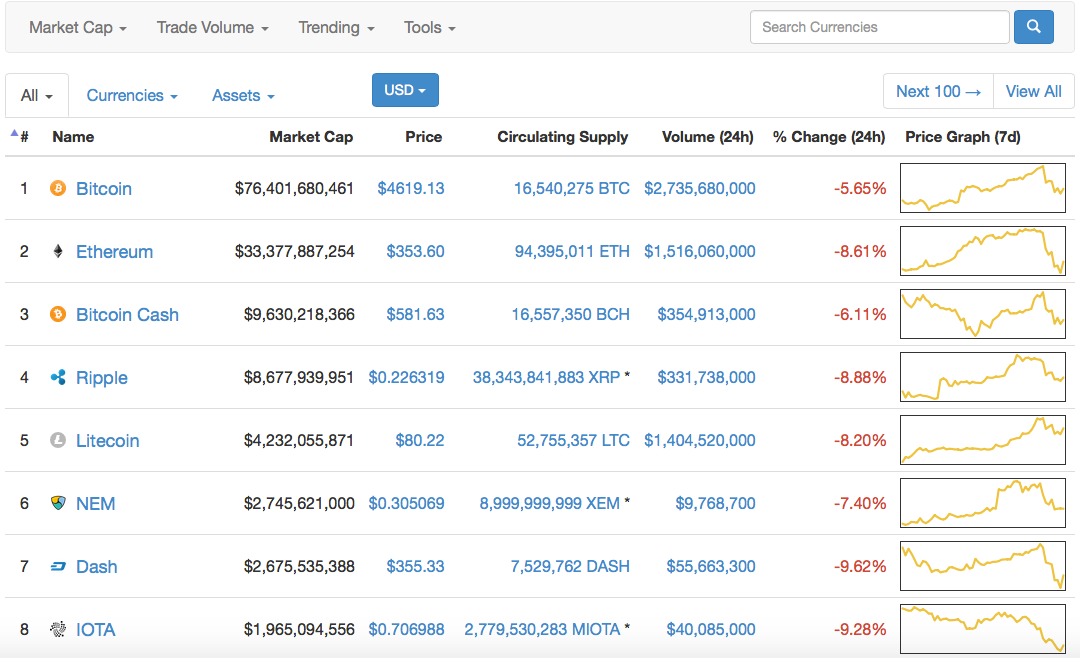The image size is (1080, 658).
Task: Open IOTA 7d price graph
Action: click(983, 629)
